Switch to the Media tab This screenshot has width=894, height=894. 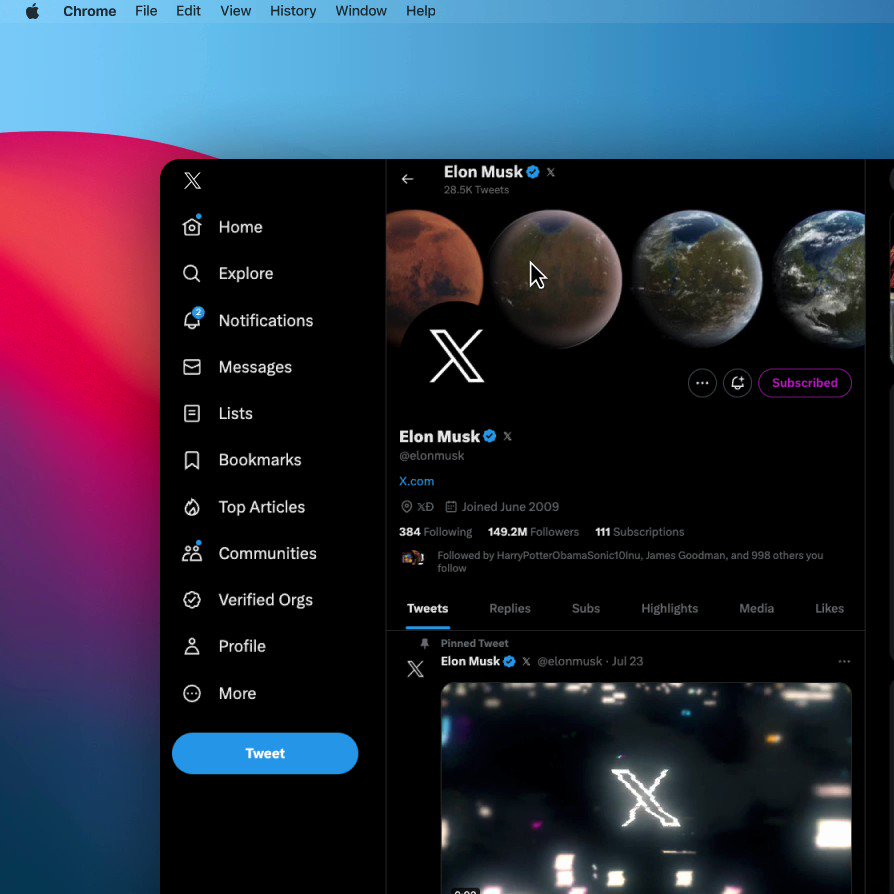click(757, 608)
